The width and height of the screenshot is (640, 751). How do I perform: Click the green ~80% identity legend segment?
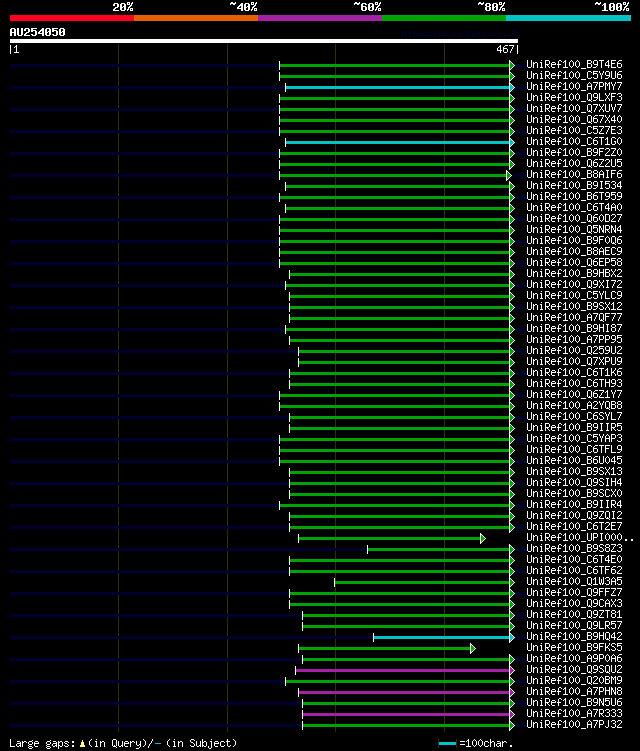[x=444, y=18]
